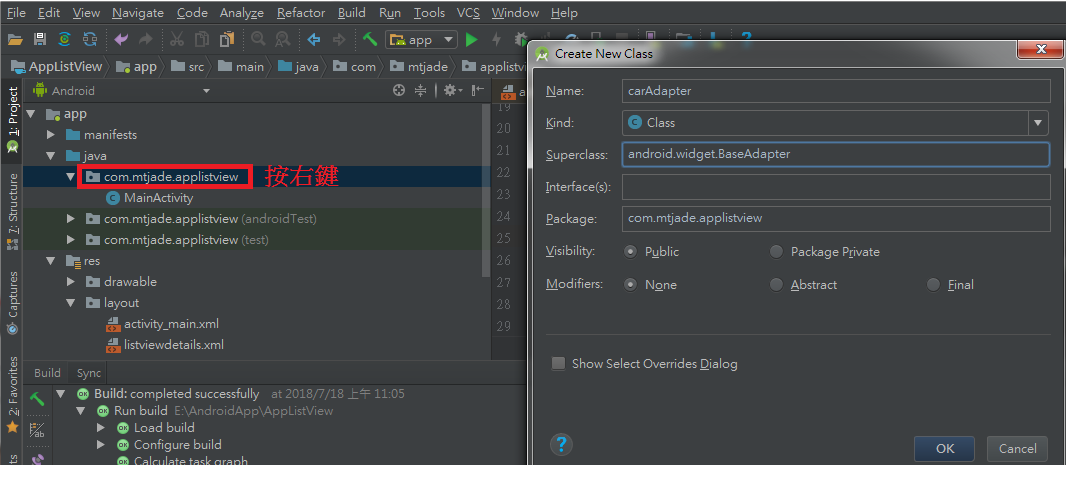Click the Redo arrow icon
This screenshot has height=486, width=1066.
[x=145, y=39]
